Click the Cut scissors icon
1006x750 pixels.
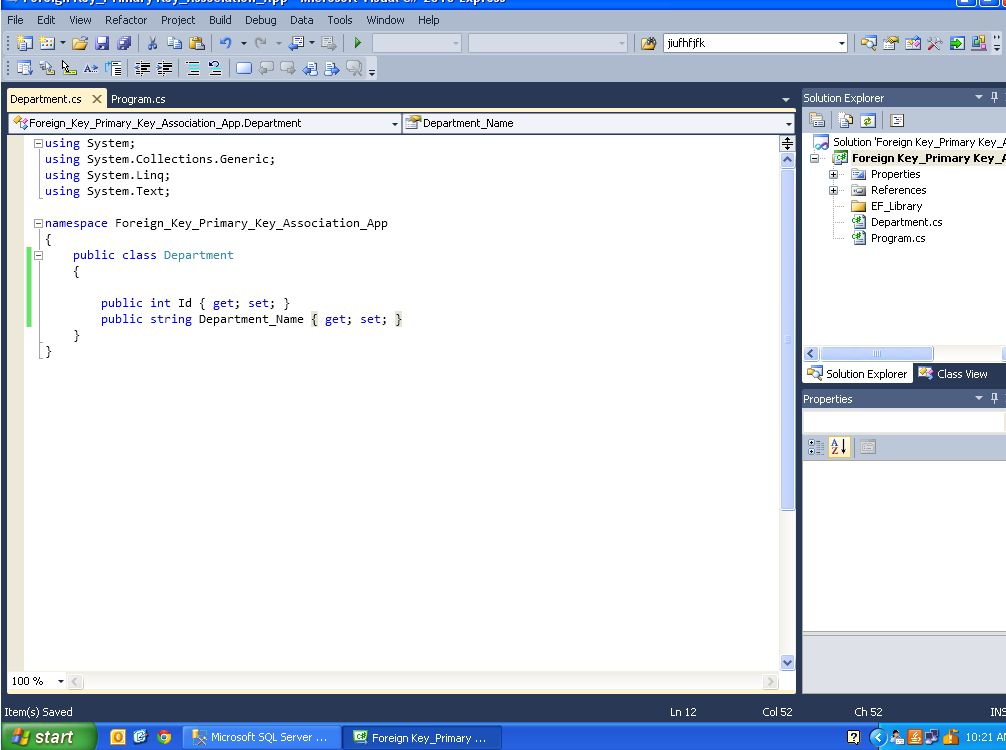point(152,43)
